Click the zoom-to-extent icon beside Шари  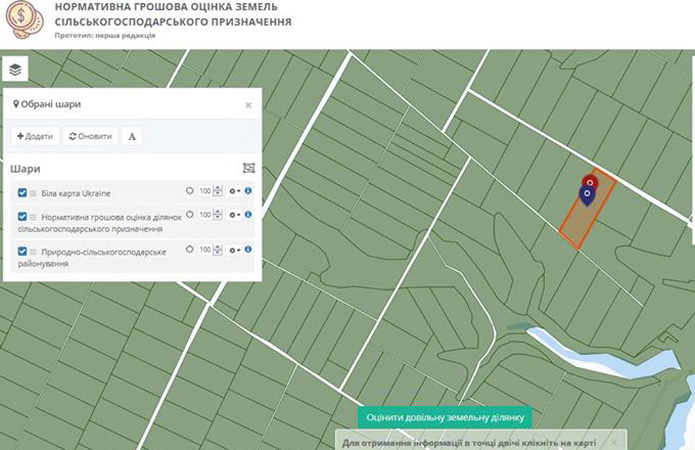(x=248, y=168)
